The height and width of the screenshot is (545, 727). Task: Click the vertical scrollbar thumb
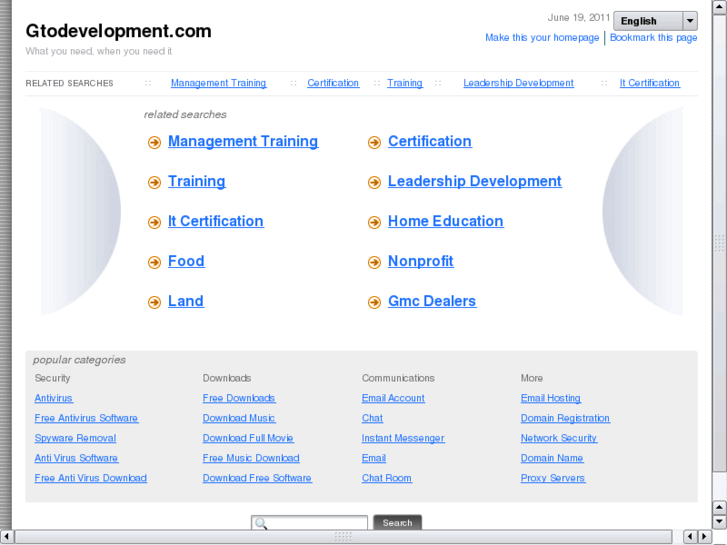720,242
